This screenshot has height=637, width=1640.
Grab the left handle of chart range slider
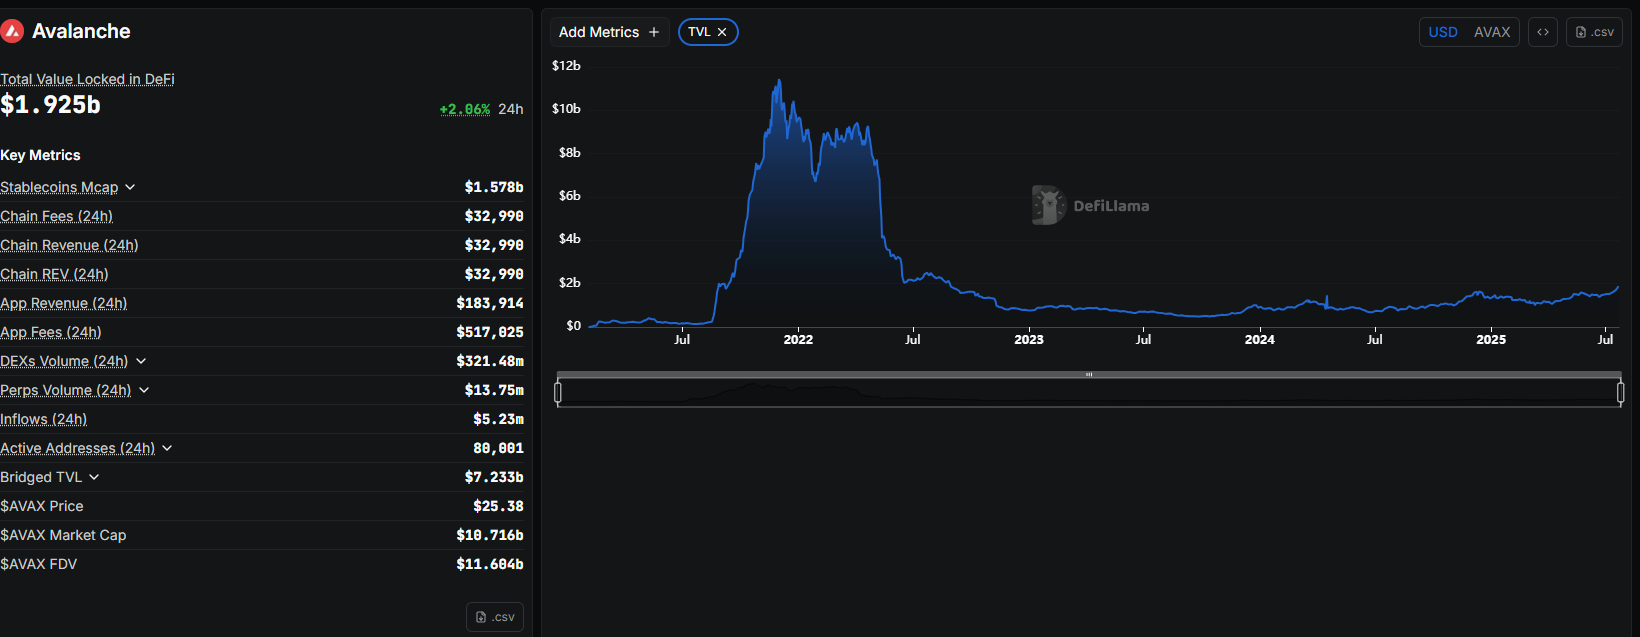click(558, 392)
